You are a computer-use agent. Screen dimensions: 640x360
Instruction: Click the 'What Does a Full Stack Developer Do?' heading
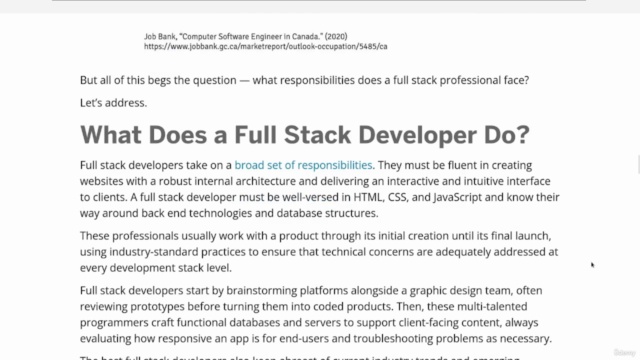coord(304,135)
